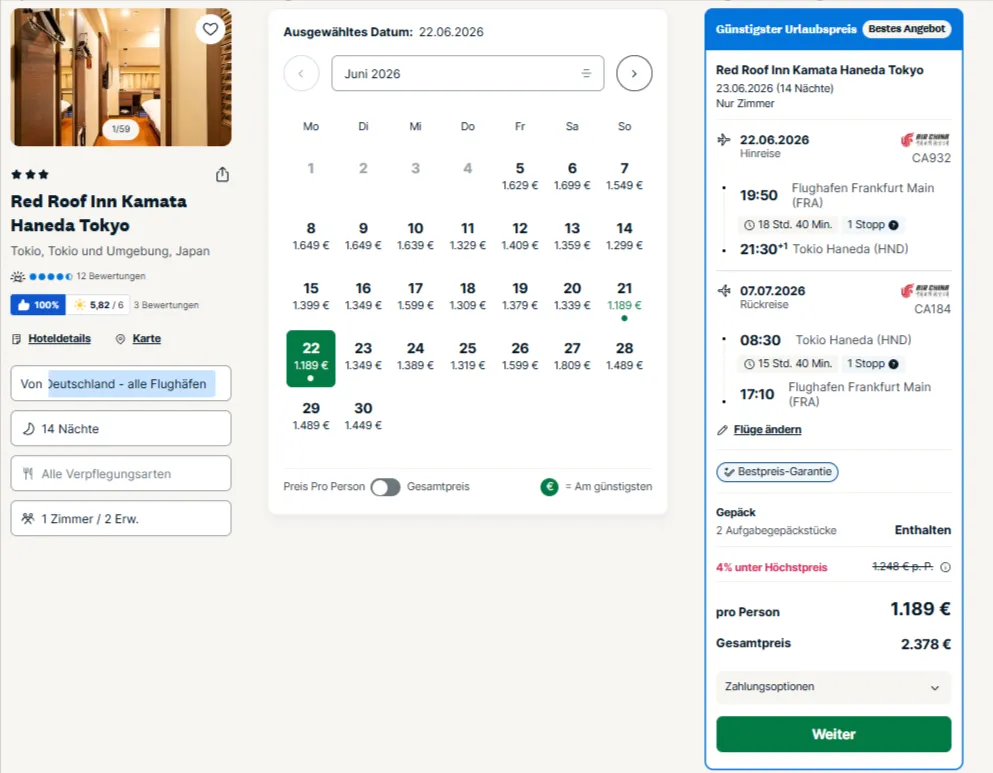The height and width of the screenshot is (773, 993).
Task: Open the Alle Verpflegungsarten selector
Action: click(121, 474)
